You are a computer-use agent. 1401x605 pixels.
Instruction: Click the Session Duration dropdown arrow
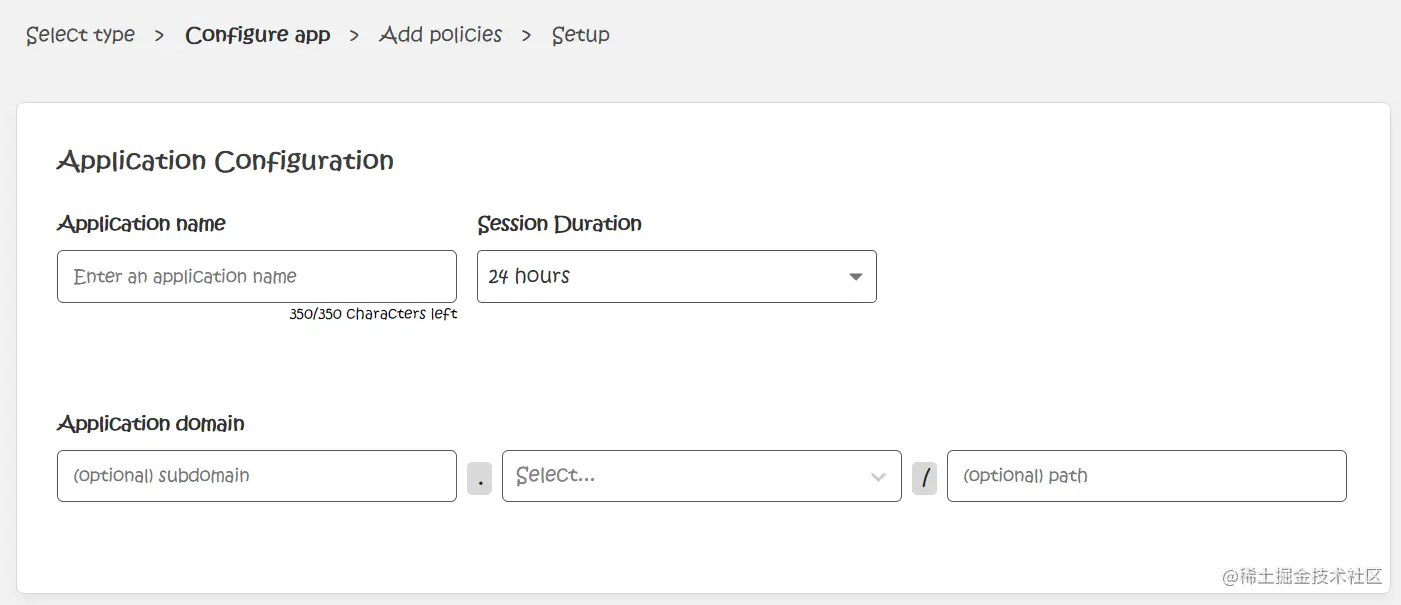855,277
